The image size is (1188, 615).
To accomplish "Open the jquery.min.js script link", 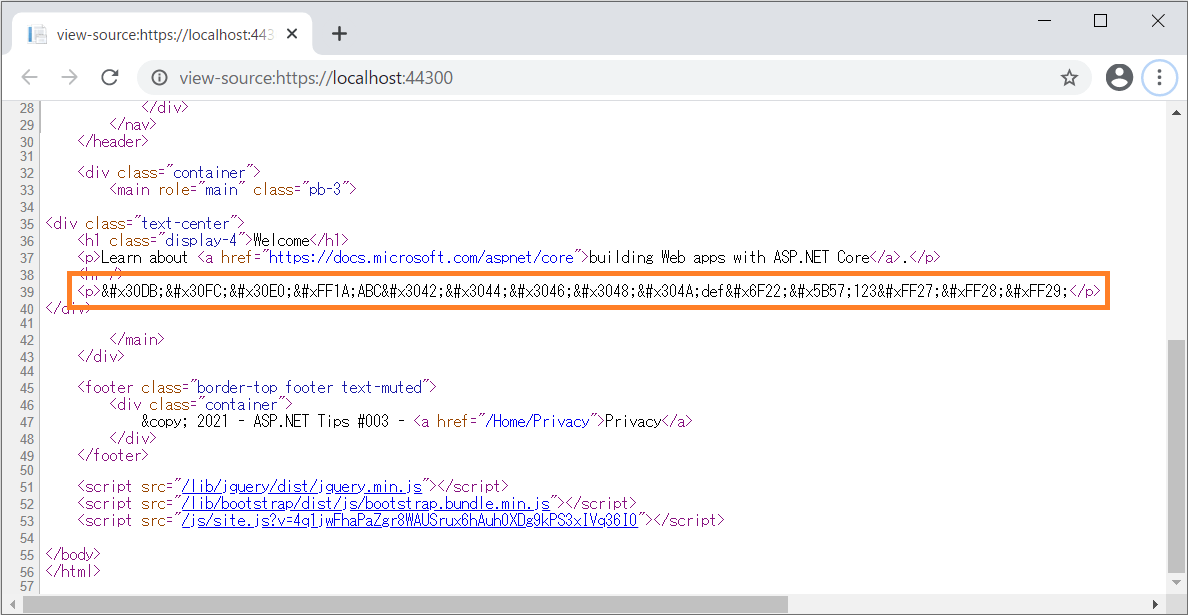I will [x=300, y=486].
